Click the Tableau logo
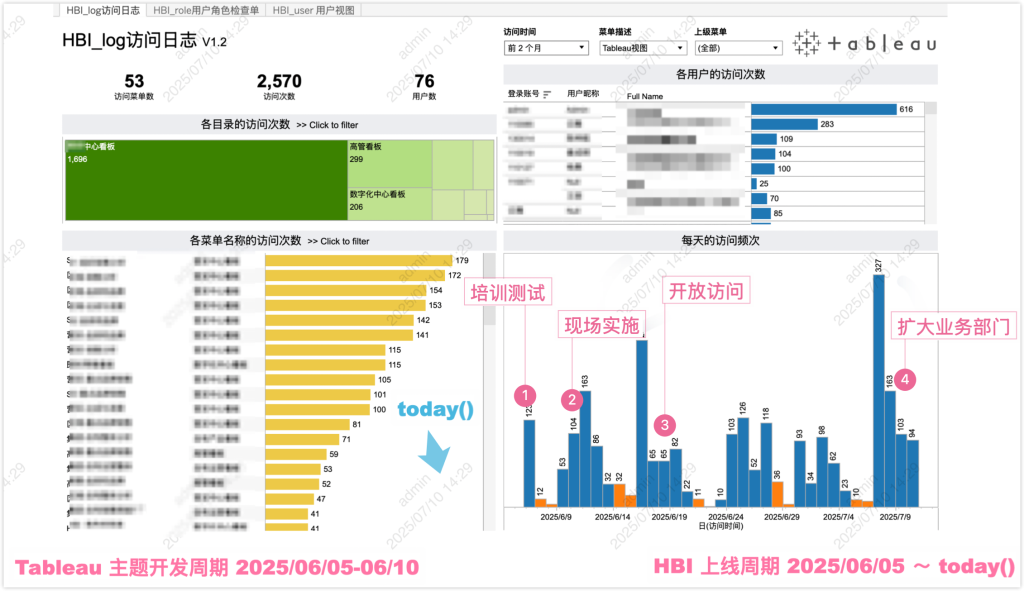Screen dimensions: 1024x591 pos(864,44)
